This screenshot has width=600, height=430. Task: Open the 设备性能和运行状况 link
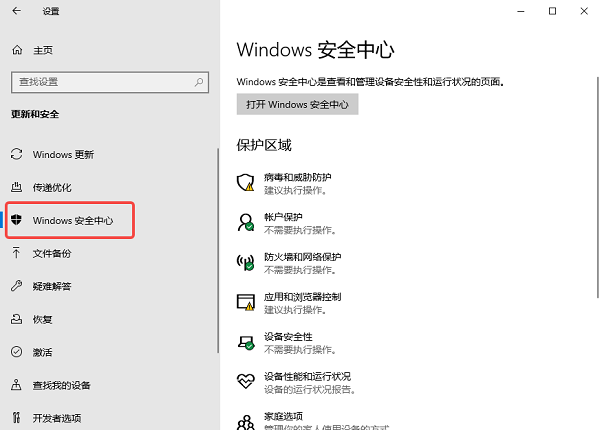click(307, 376)
